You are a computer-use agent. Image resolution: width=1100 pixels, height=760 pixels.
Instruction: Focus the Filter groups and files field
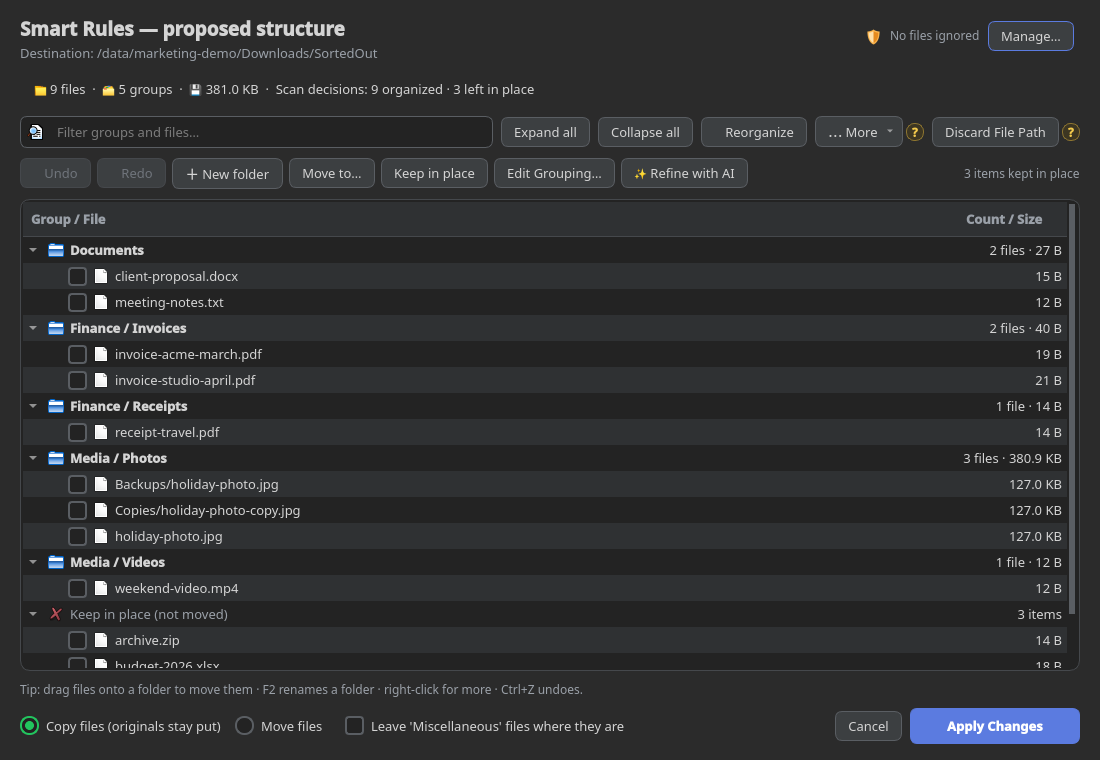click(256, 132)
